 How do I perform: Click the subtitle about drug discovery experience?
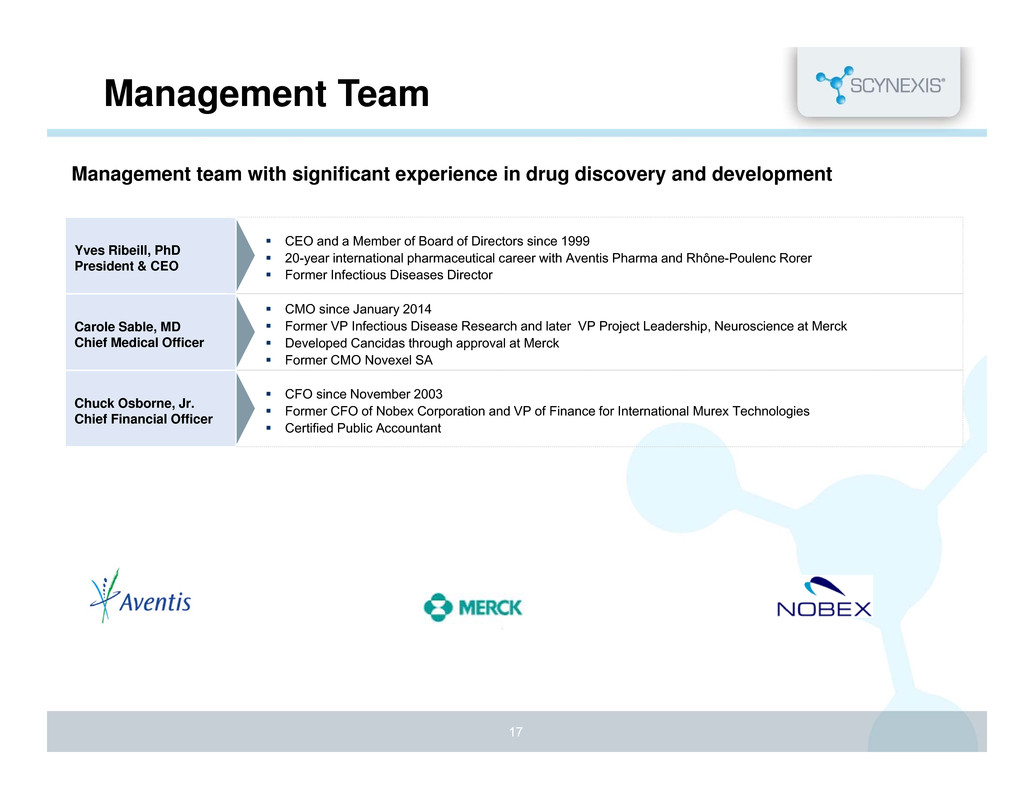coord(451,175)
